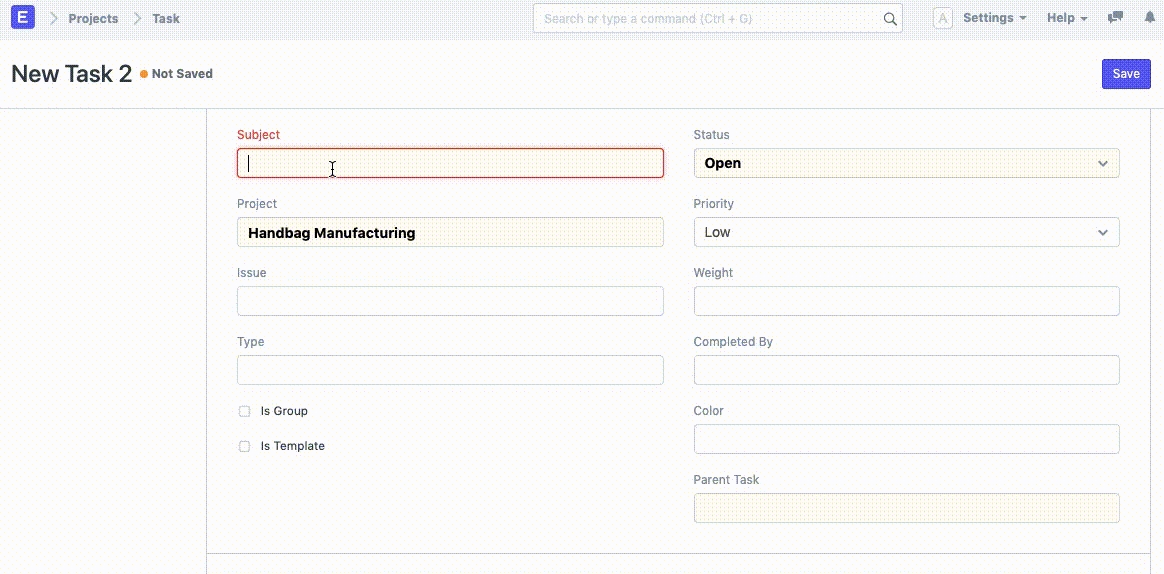Click the ERPNext home logo icon
1164x574 pixels.
pyautogui.click(x=22, y=18)
